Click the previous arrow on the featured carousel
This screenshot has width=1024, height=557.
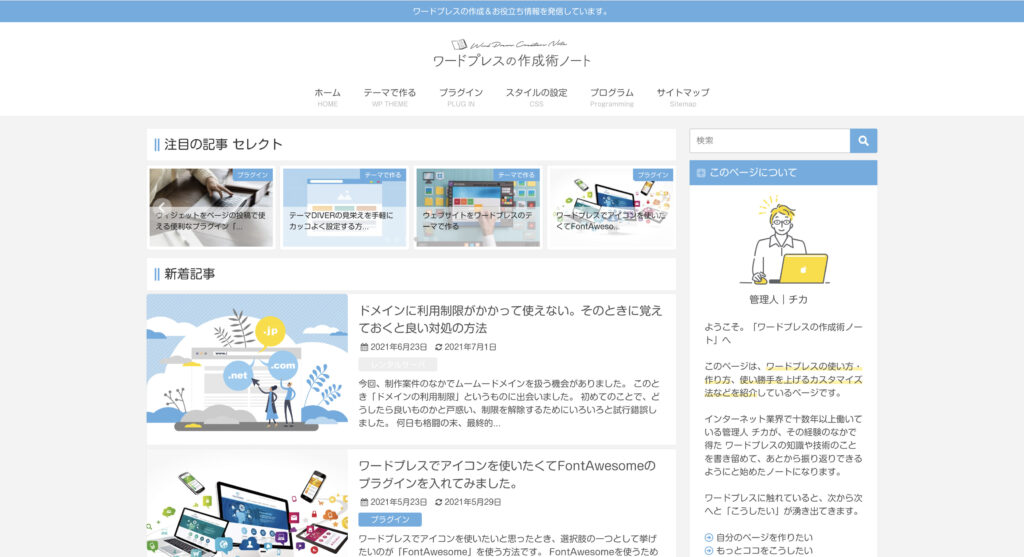click(159, 208)
